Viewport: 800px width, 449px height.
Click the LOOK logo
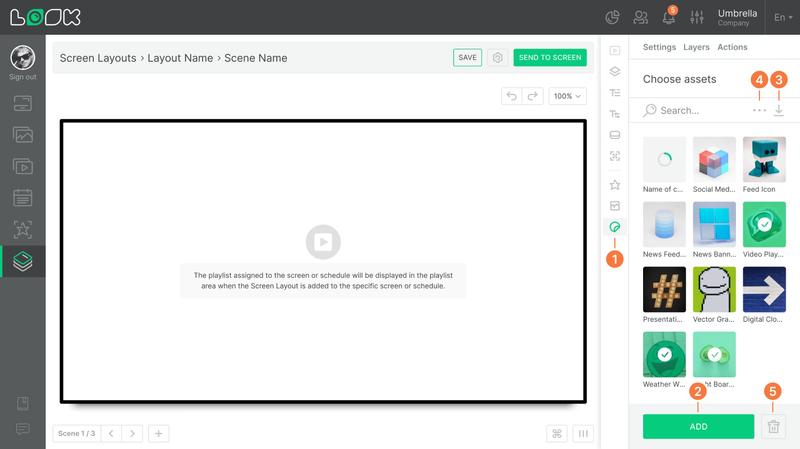pos(45,17)
